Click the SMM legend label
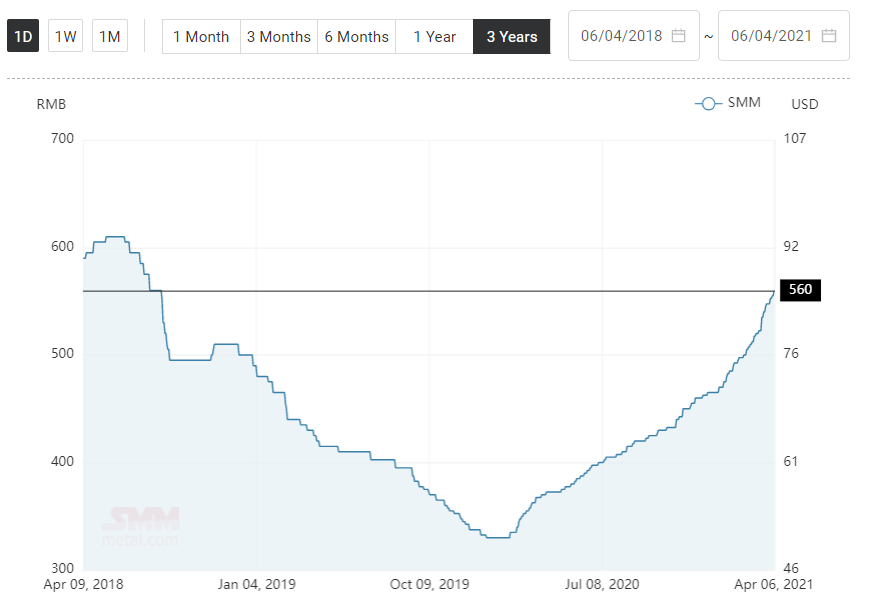The image size is (871, 599). pyautogui.click(x=744, y=102)
